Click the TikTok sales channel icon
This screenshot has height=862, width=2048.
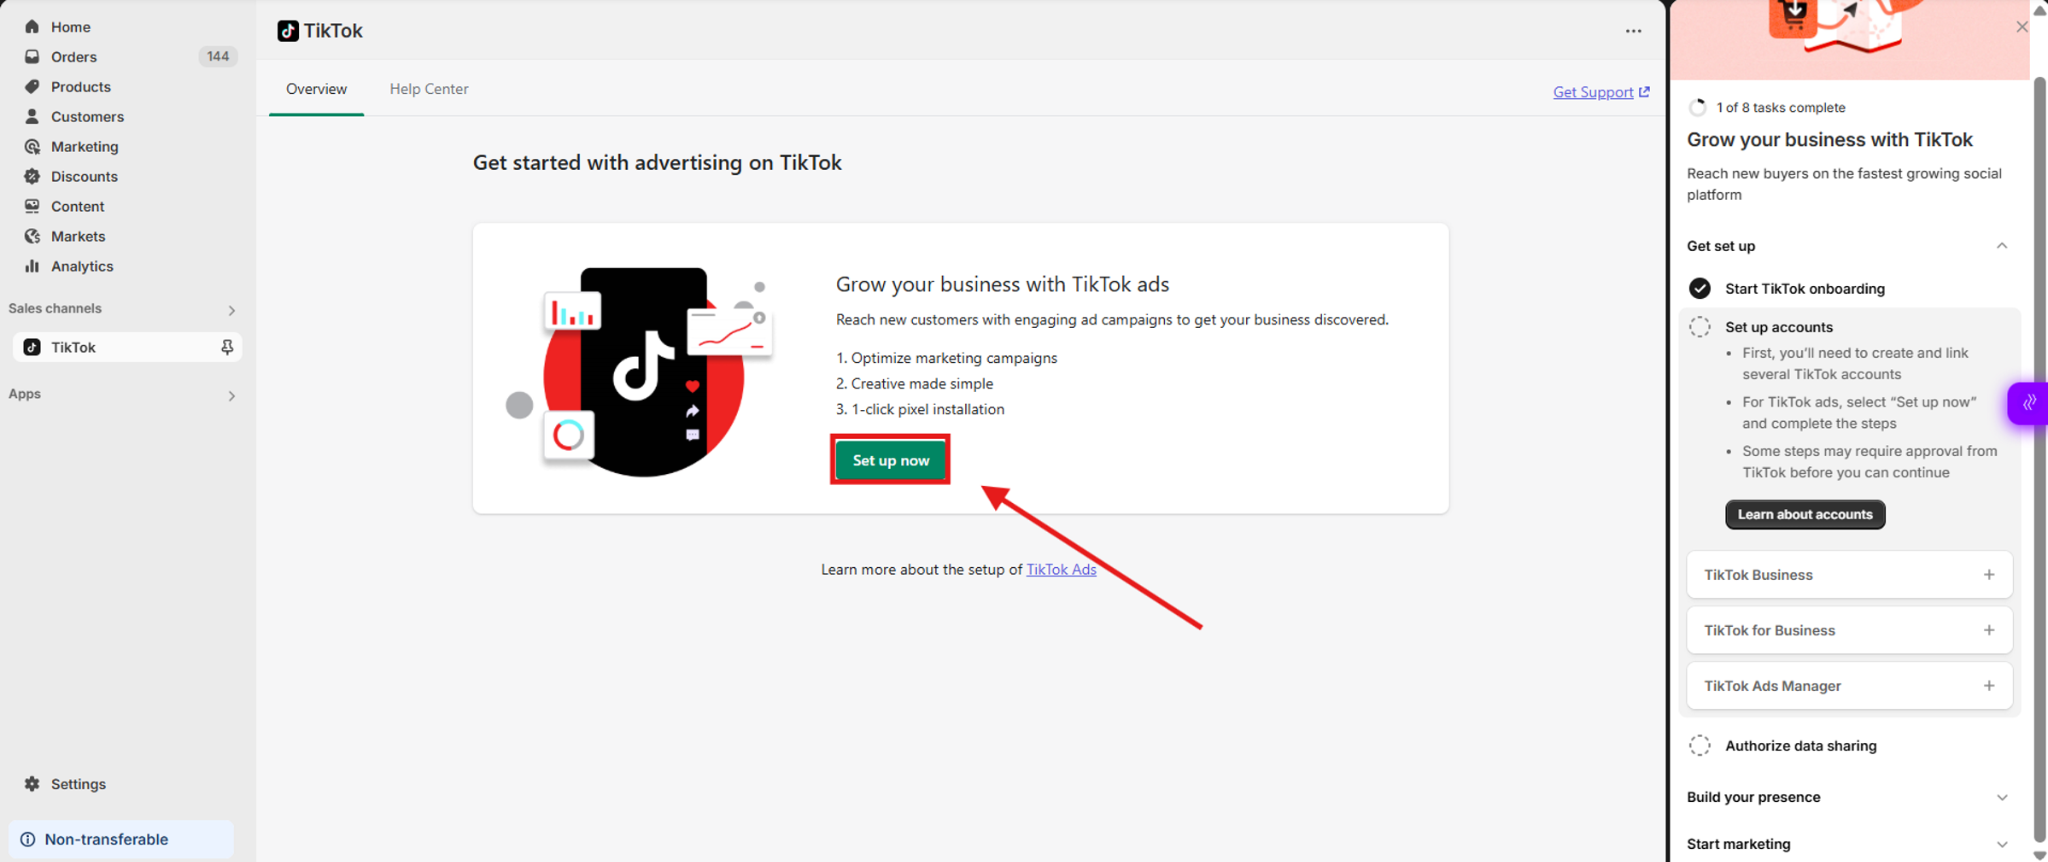(32, 347)
